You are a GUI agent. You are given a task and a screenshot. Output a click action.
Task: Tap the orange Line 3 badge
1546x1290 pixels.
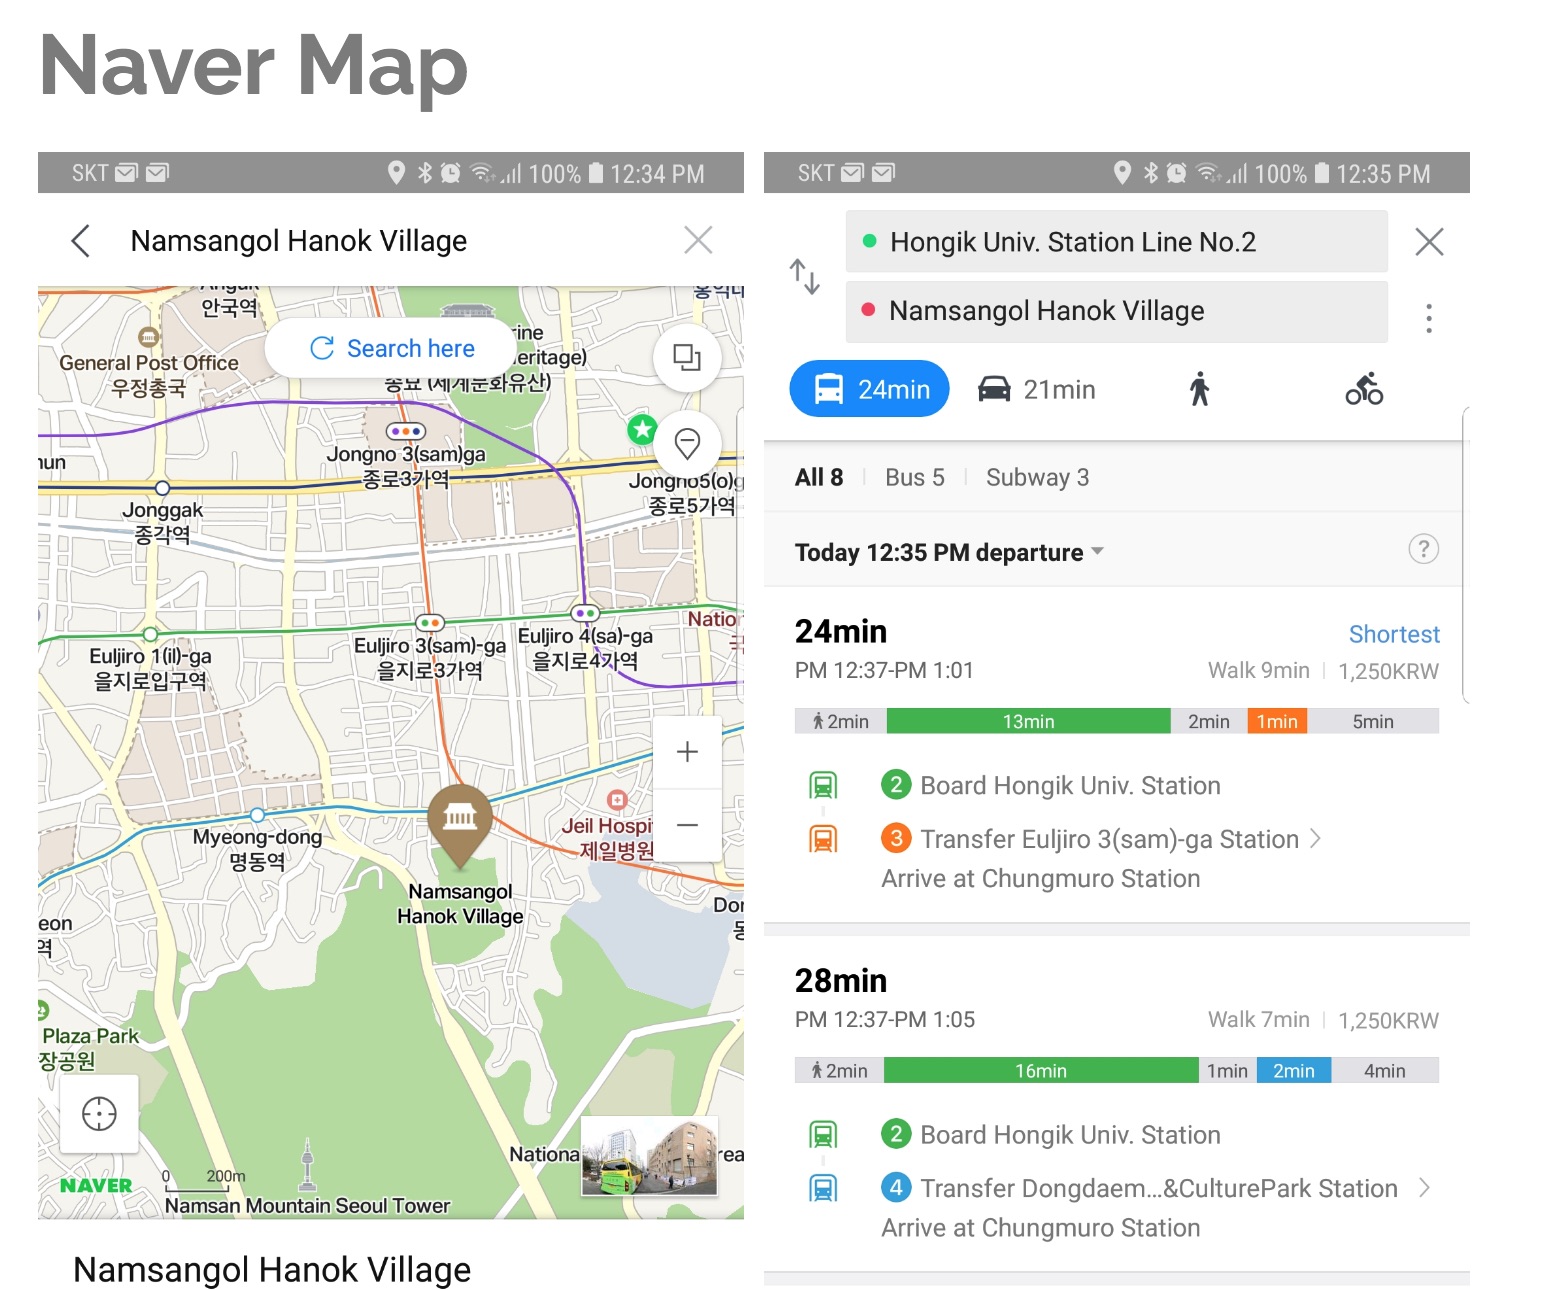coord(896,838)
